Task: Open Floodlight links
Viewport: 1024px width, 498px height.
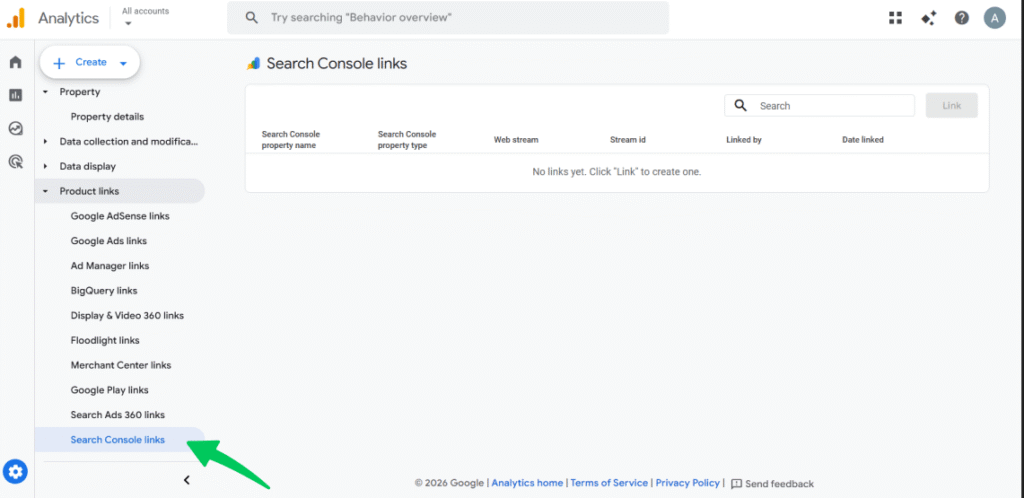Action: [105, 340]
